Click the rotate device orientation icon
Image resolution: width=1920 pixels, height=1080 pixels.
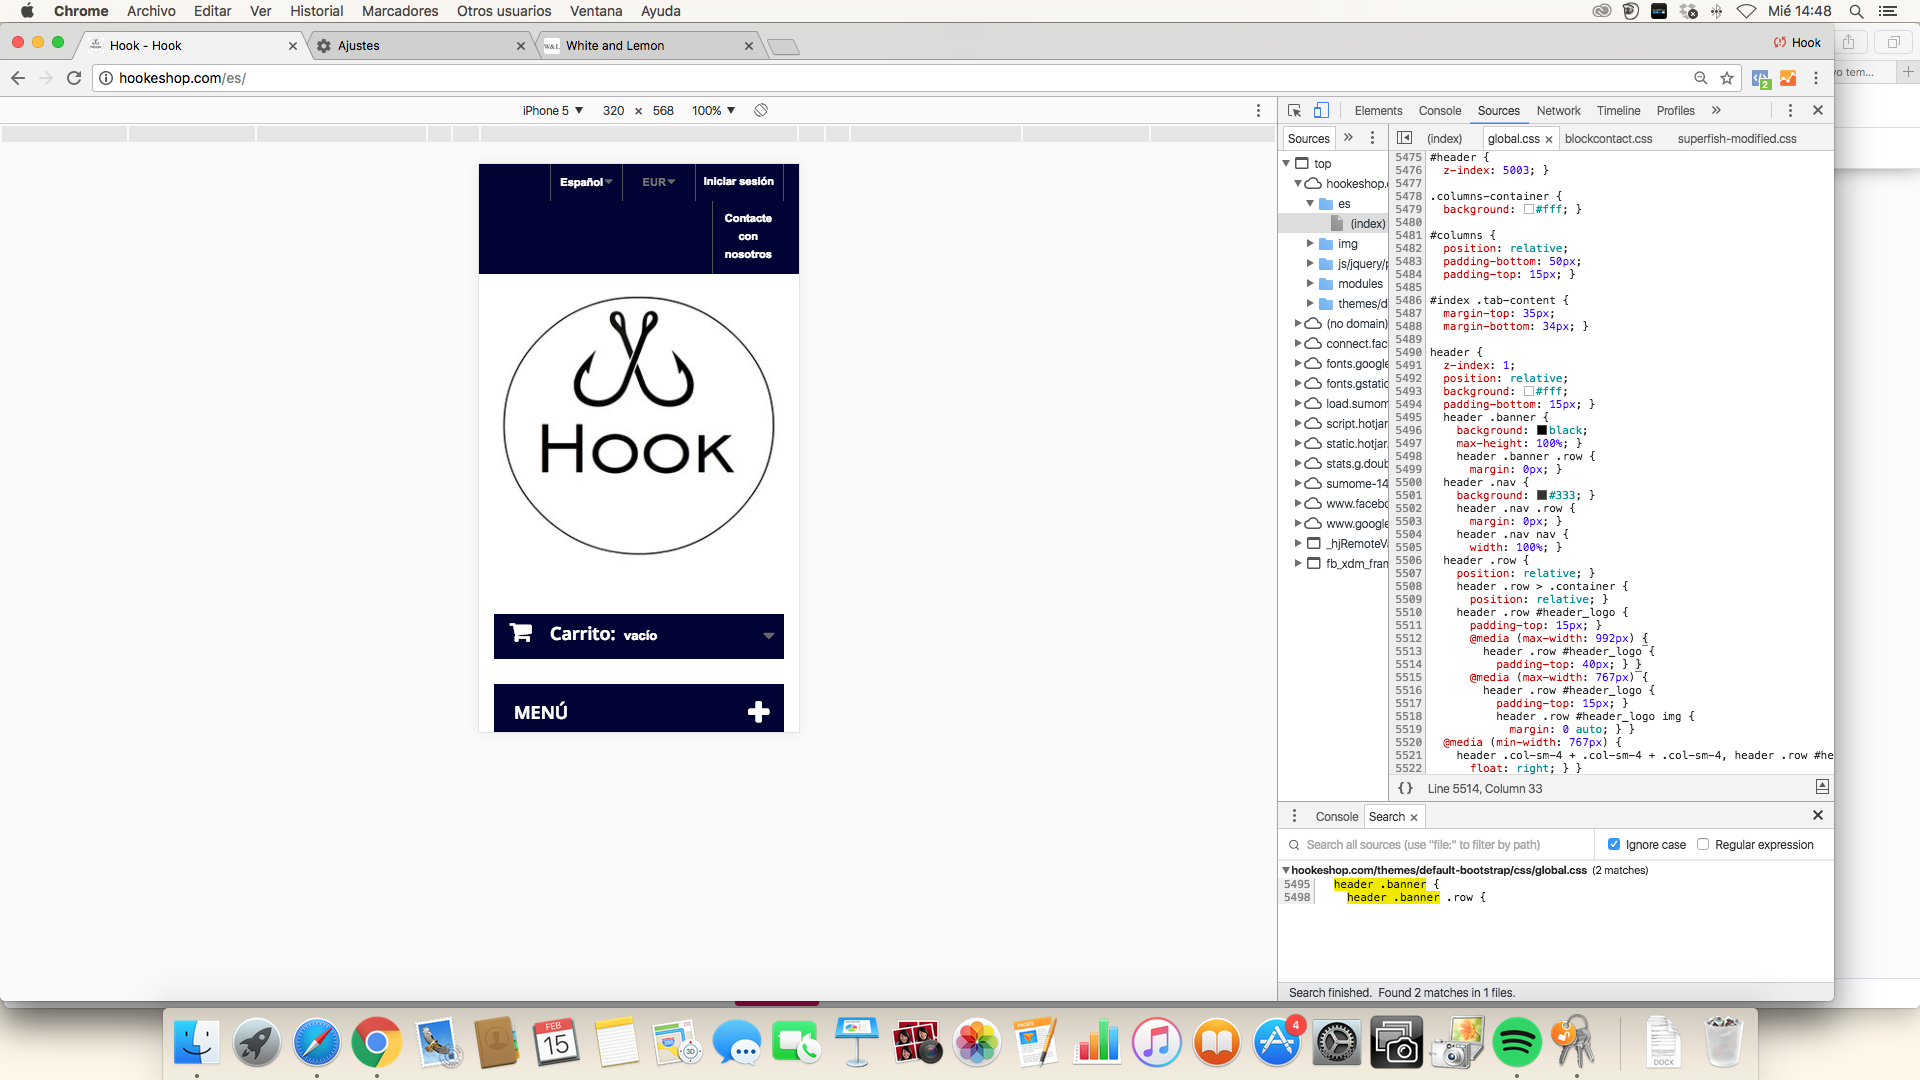[761, 110]
